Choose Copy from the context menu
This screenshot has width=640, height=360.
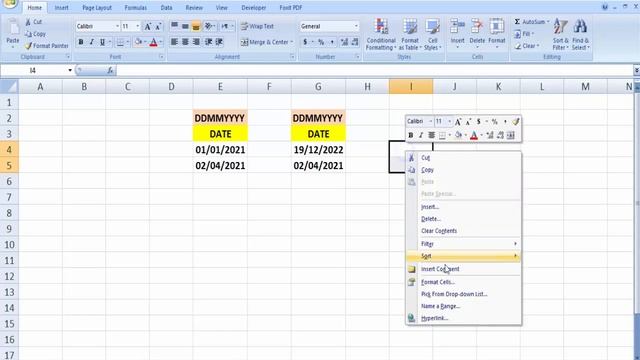464,170
